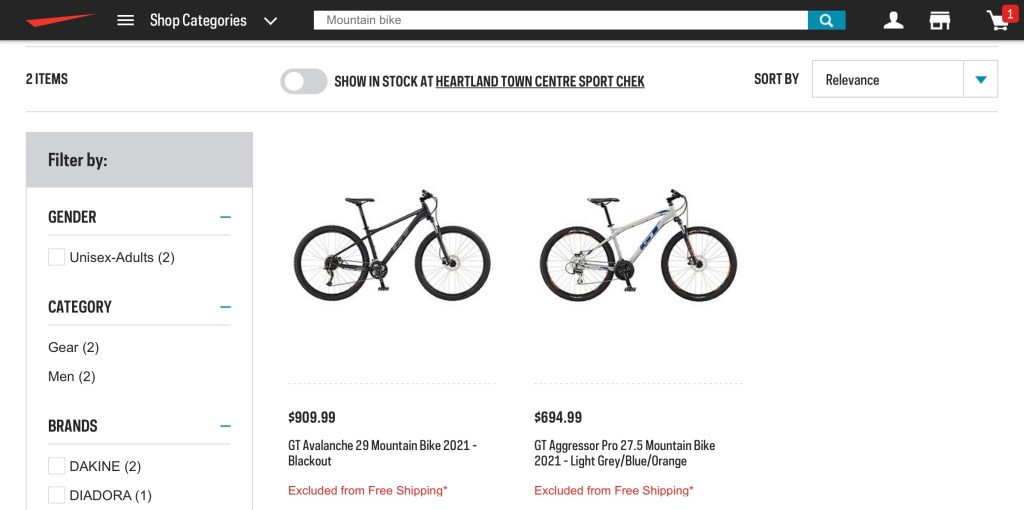Collapse the Gender filter section
The image size is (1024, 510).
(225, 217)
